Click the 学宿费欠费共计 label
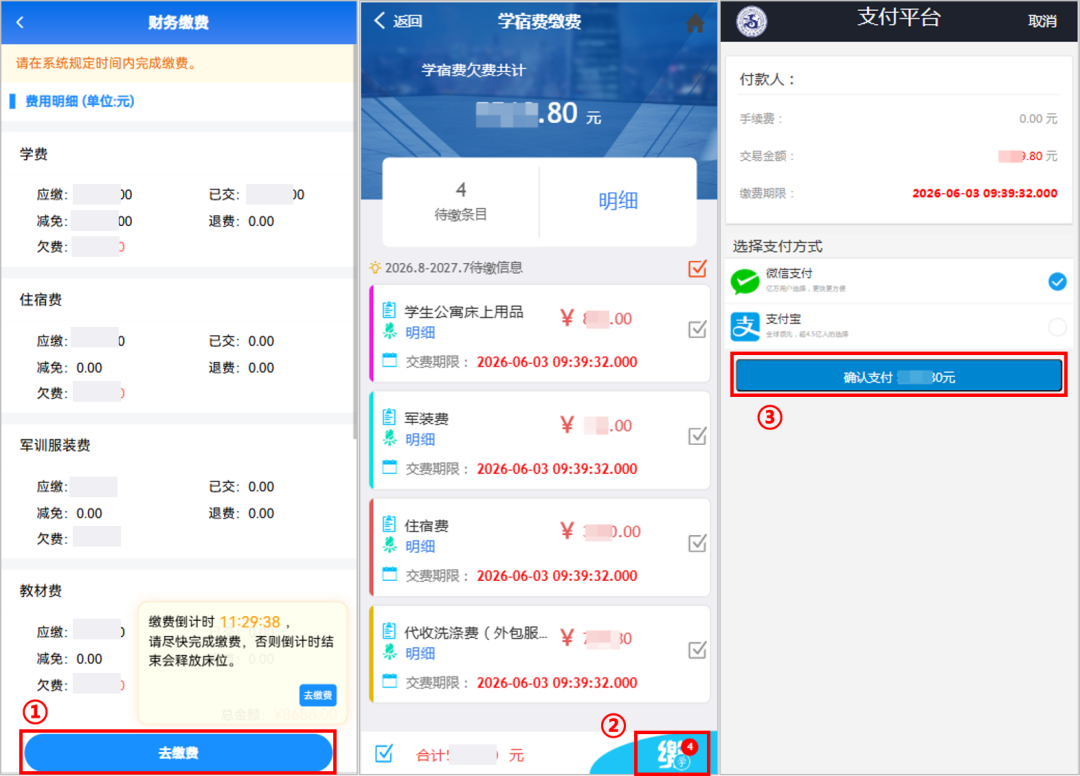 coord(473,70)
